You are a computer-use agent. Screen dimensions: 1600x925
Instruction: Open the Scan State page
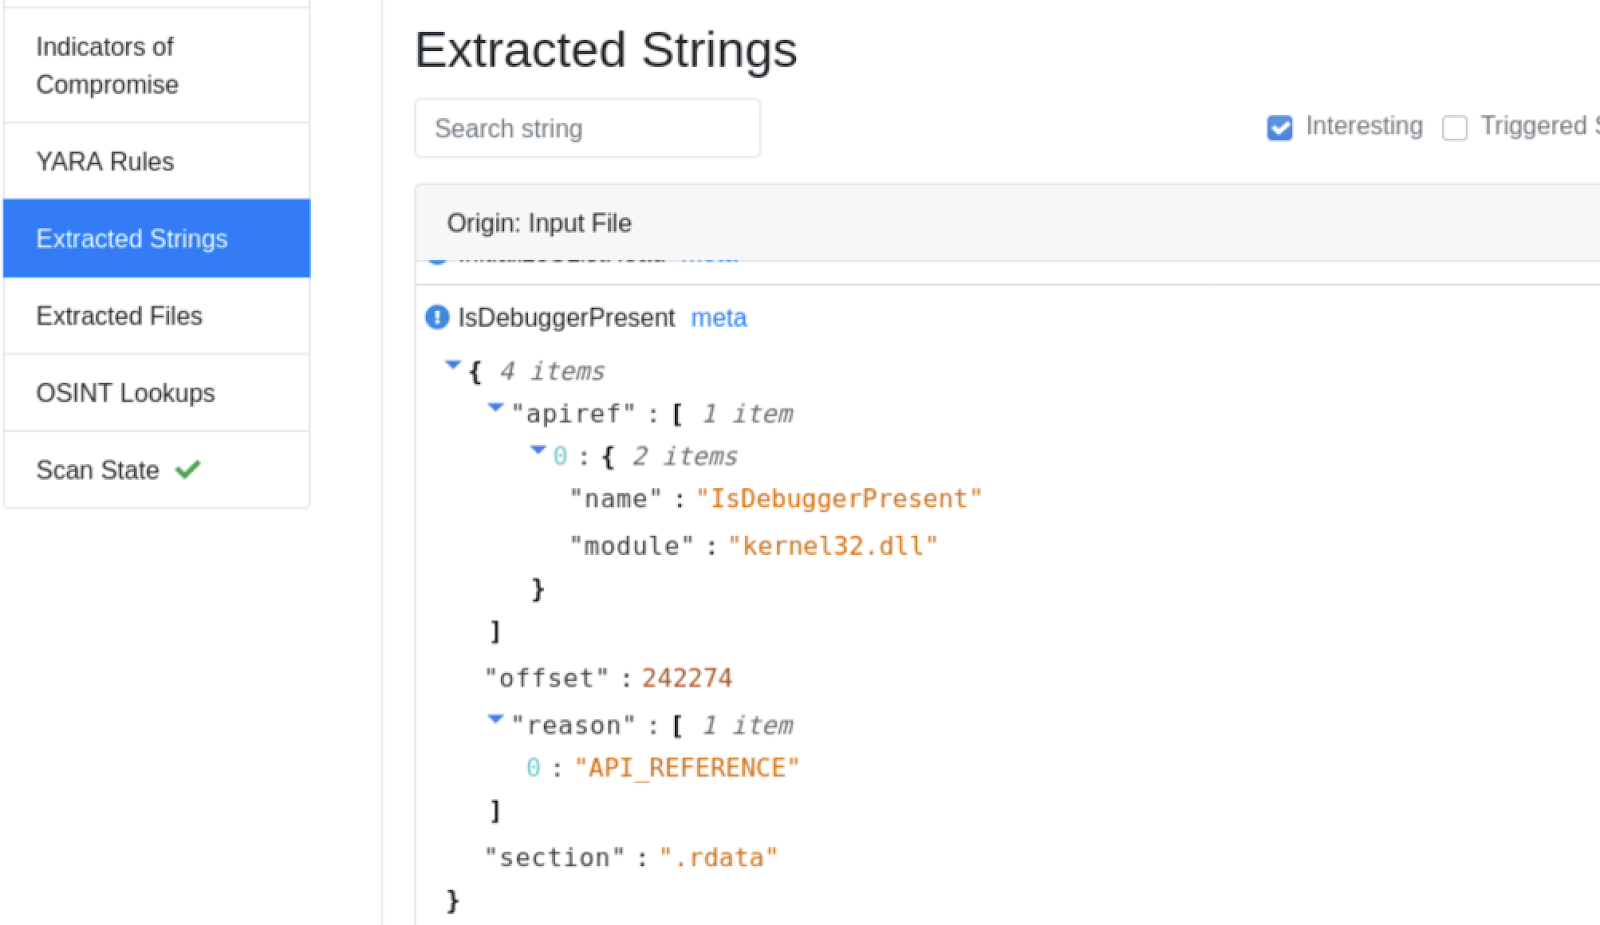[x=97, y=470]
